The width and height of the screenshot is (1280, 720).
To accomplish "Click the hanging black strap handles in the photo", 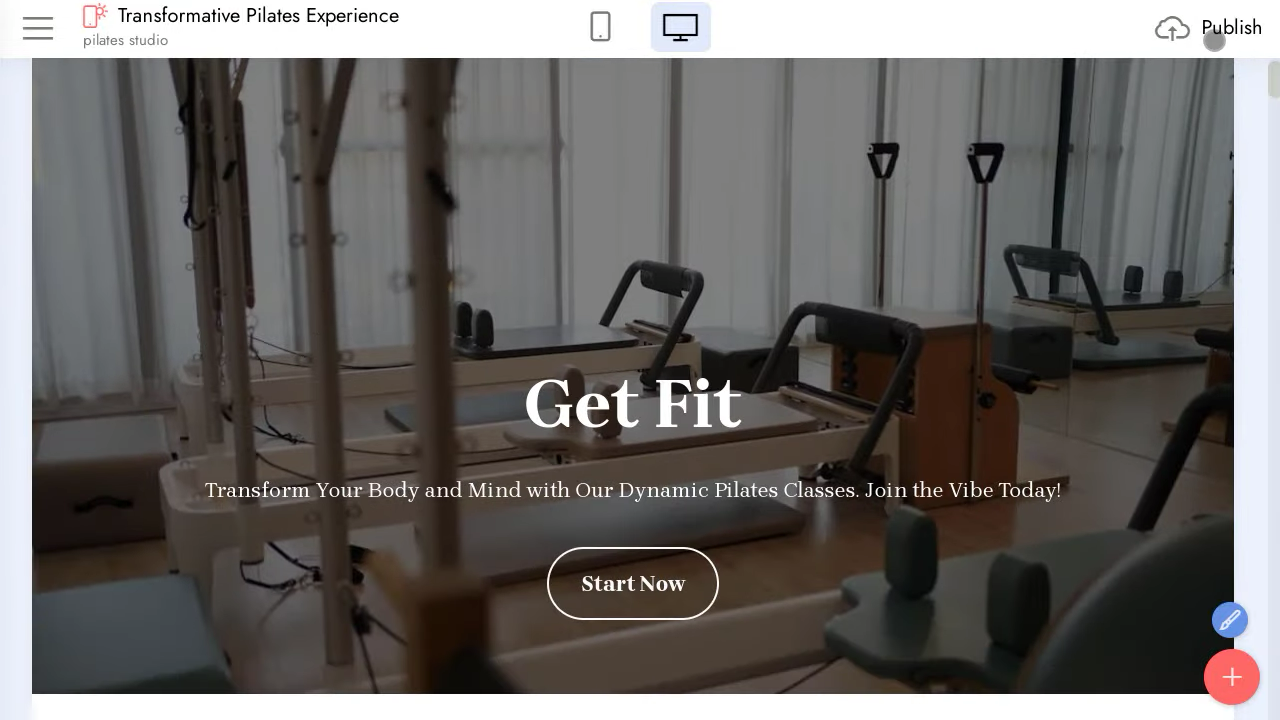I will (932, 160).
